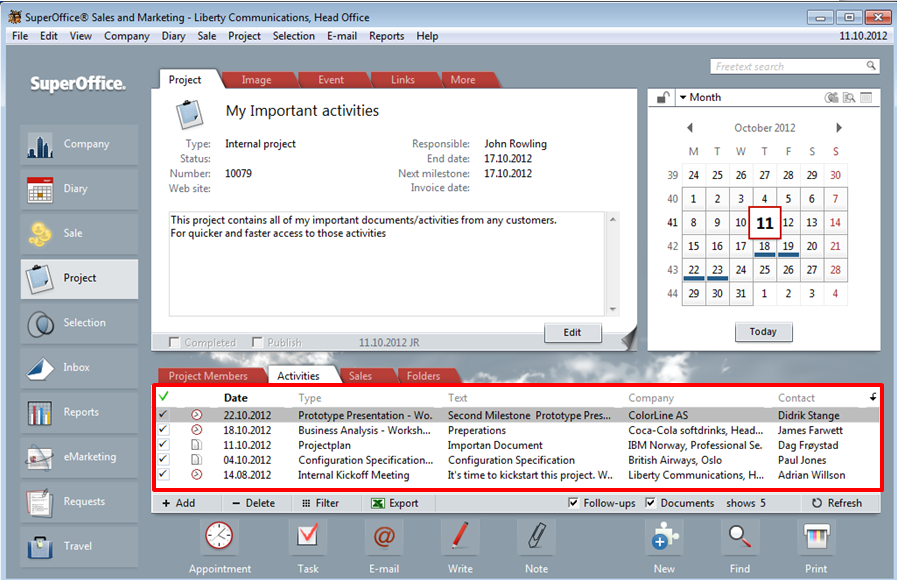This screenshot has width=897, height=580.
Task: Click the search magnifier in Freetext search
Action: tap(871, 66)
